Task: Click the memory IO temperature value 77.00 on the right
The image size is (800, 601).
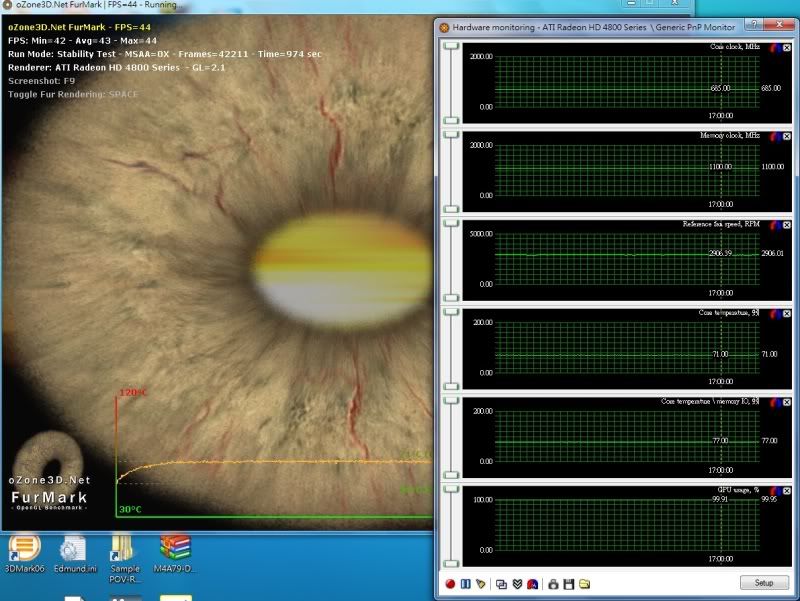Action: (769, 441)
